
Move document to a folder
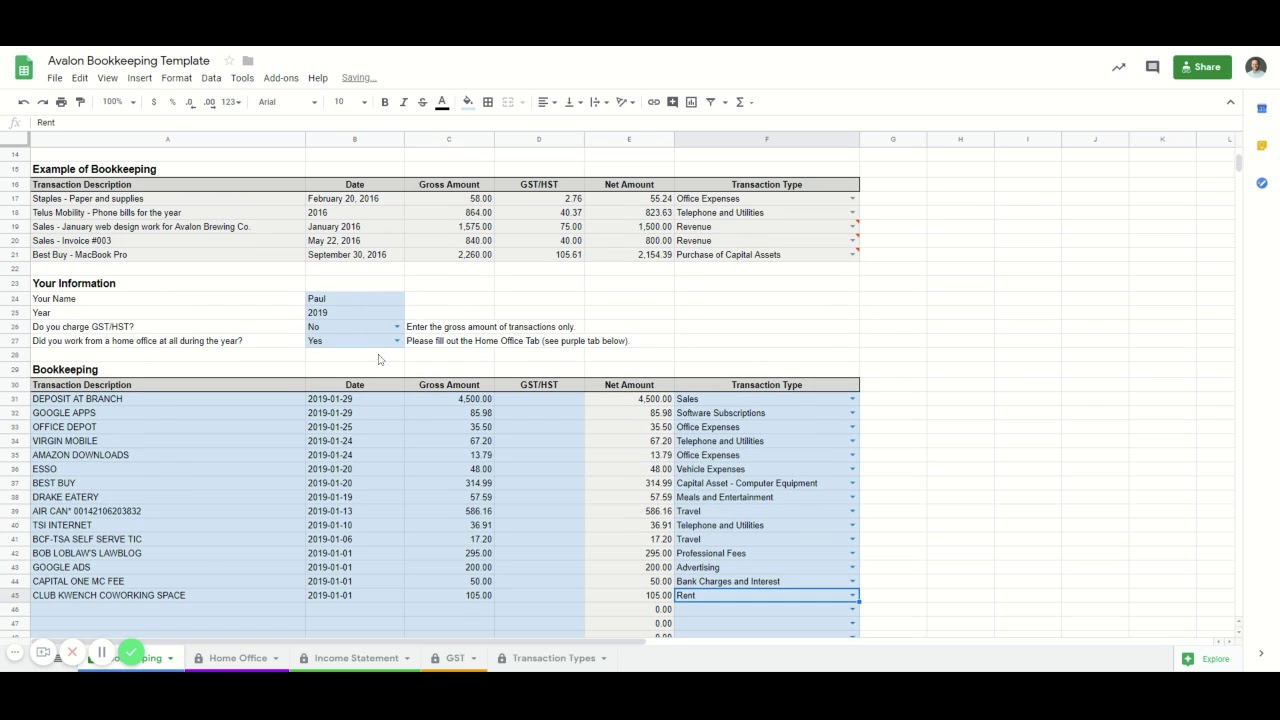[248, 61]
